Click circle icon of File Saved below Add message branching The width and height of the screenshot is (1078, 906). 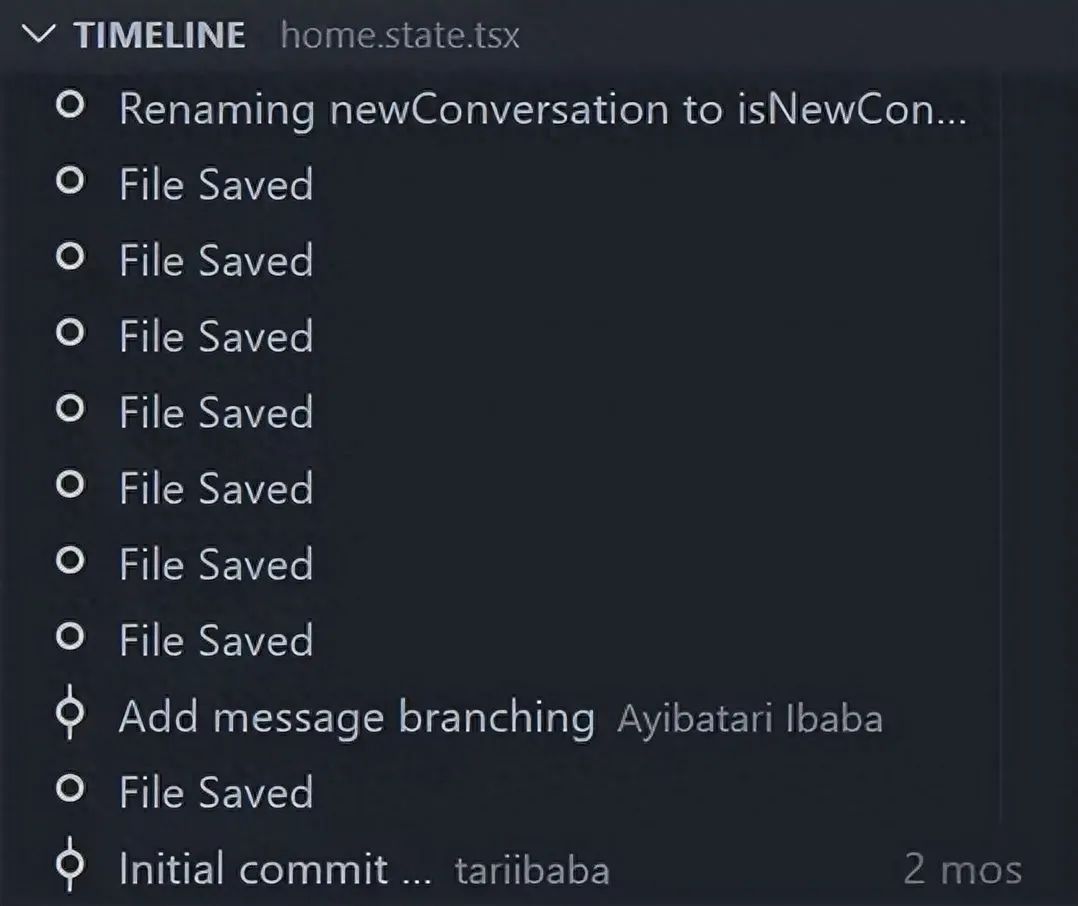click(69, 790)
